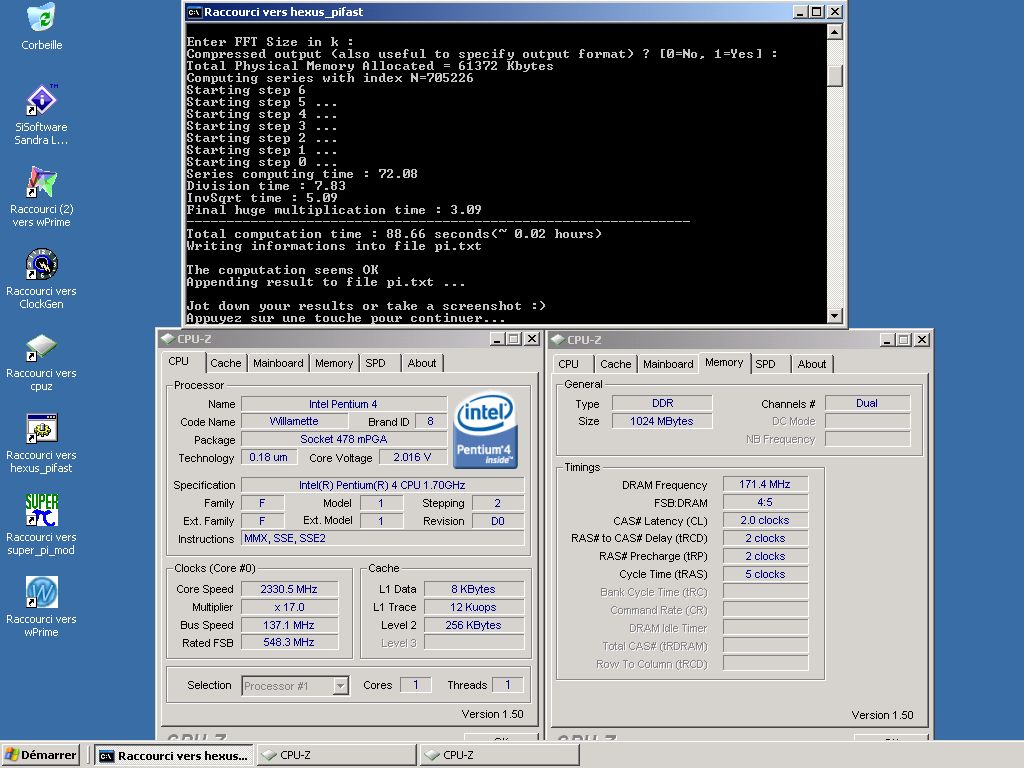Screen dimensions: 1024x768
Task: Click the Specification Pentium 4 CPU 1.70GHz field
Action: (383, 485)
